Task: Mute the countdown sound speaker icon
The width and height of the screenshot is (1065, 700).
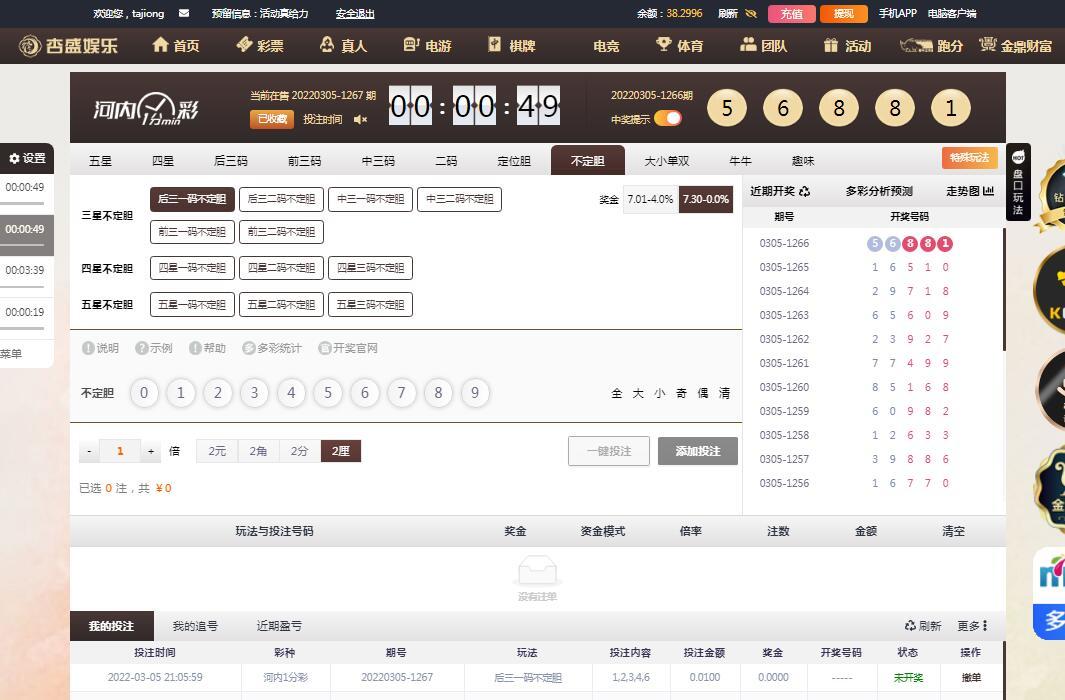Action: [x=360, y=120]
